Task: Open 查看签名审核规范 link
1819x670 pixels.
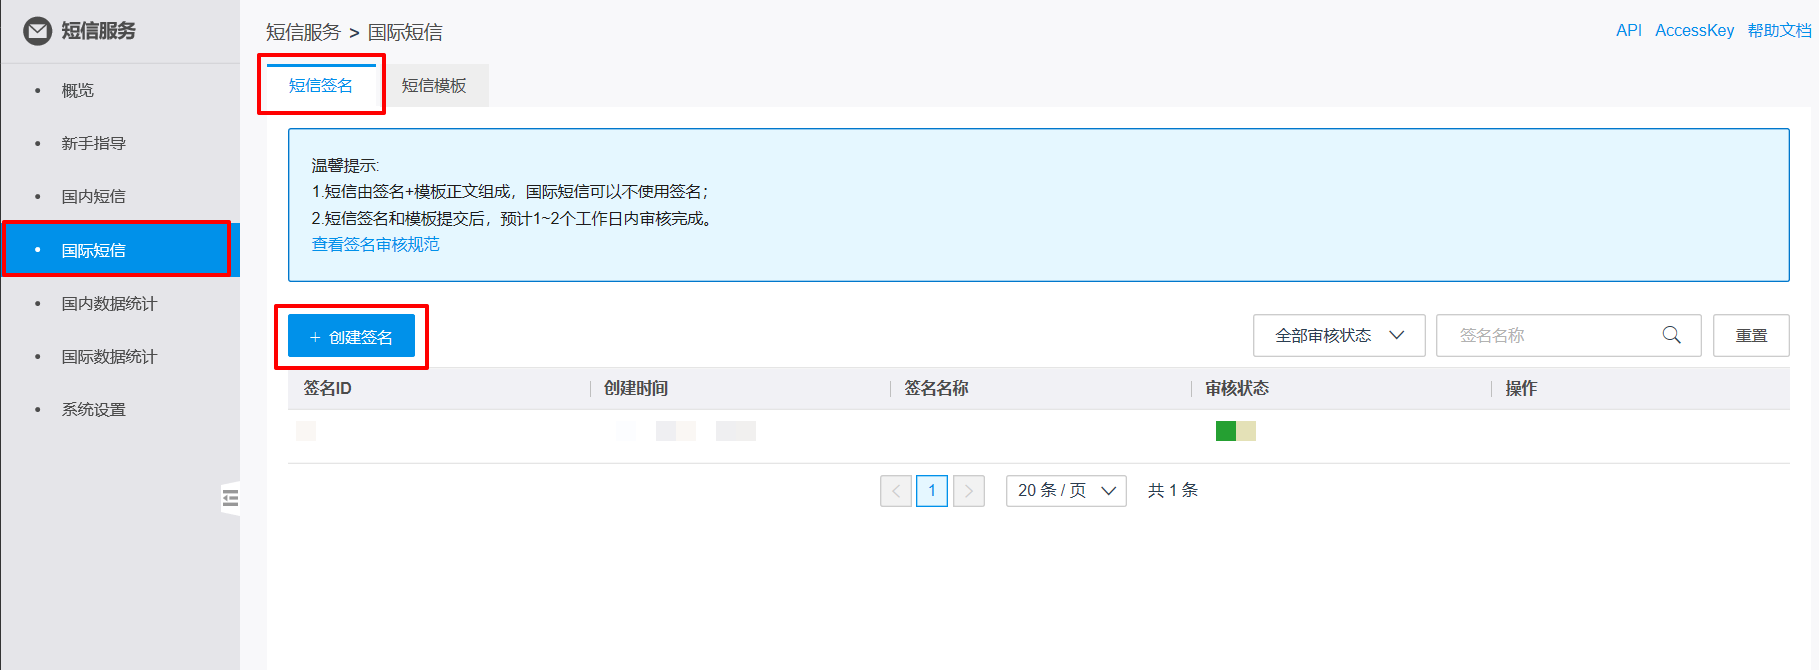Action: point(376,244)
